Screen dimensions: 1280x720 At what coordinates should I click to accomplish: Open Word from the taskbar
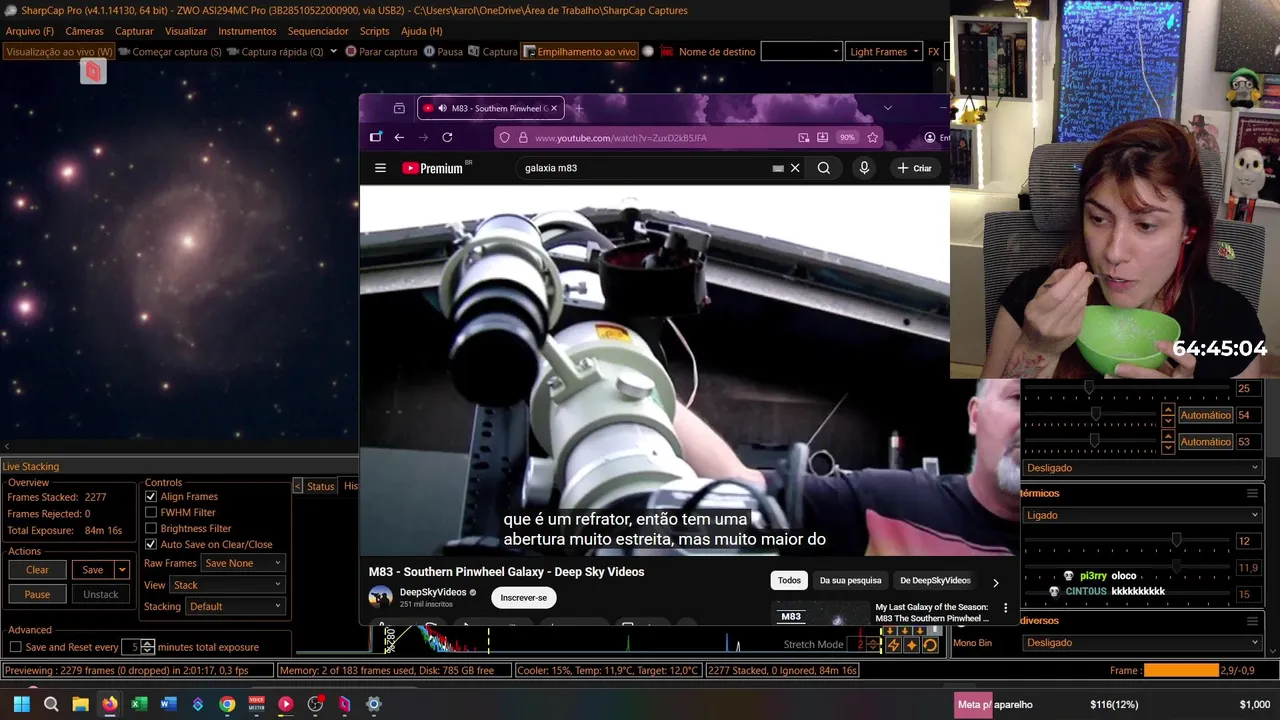[168, 704]
